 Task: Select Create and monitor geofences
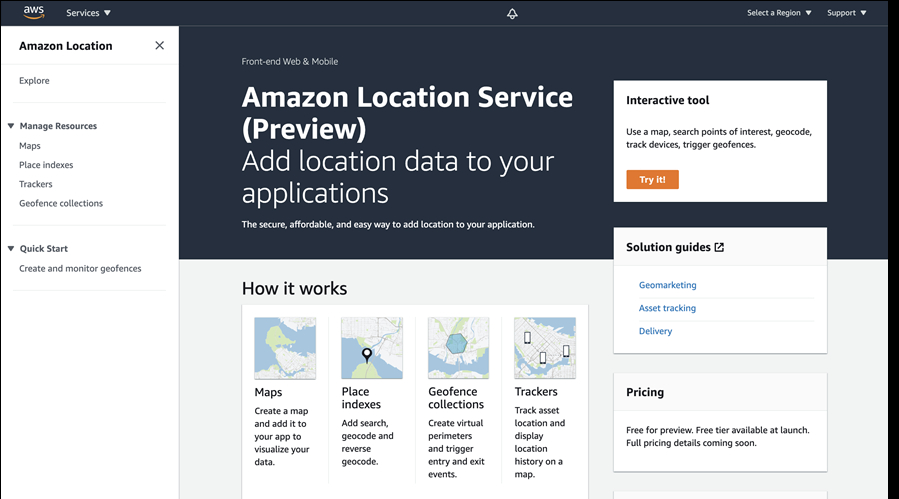click(80, 268)
